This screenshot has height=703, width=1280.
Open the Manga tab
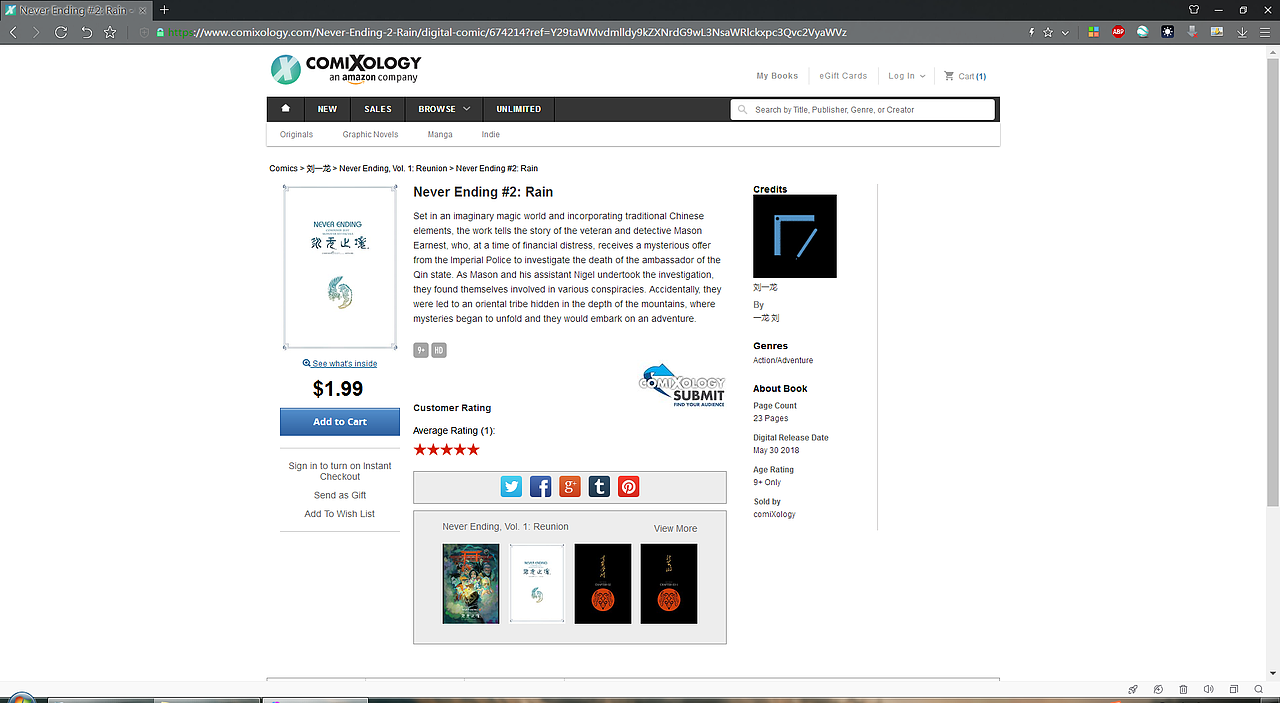(440, 134)
